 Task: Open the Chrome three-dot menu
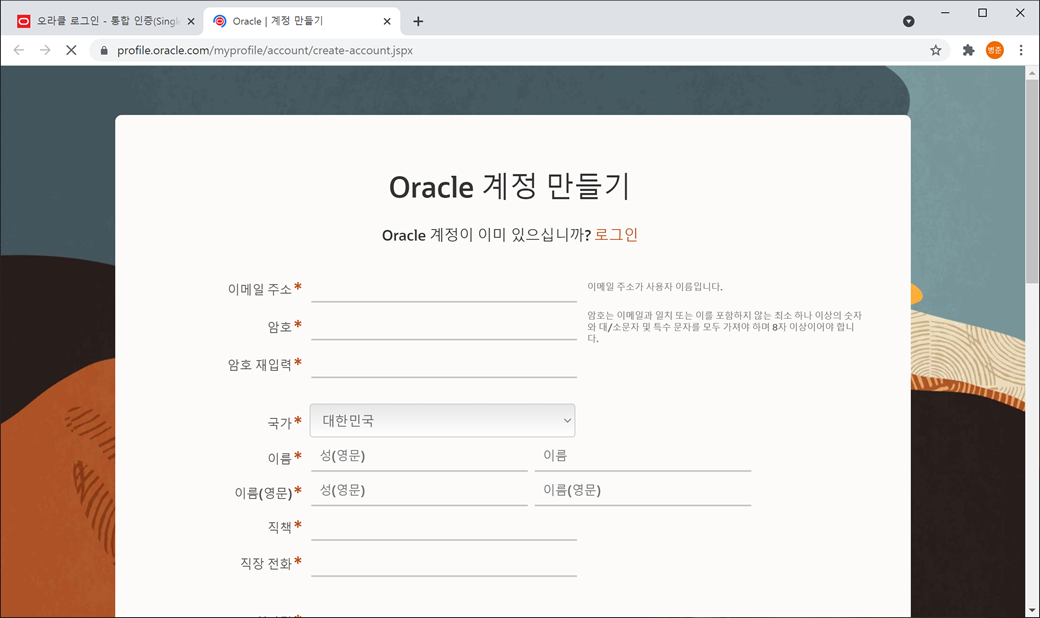(x=1021, y=50)
